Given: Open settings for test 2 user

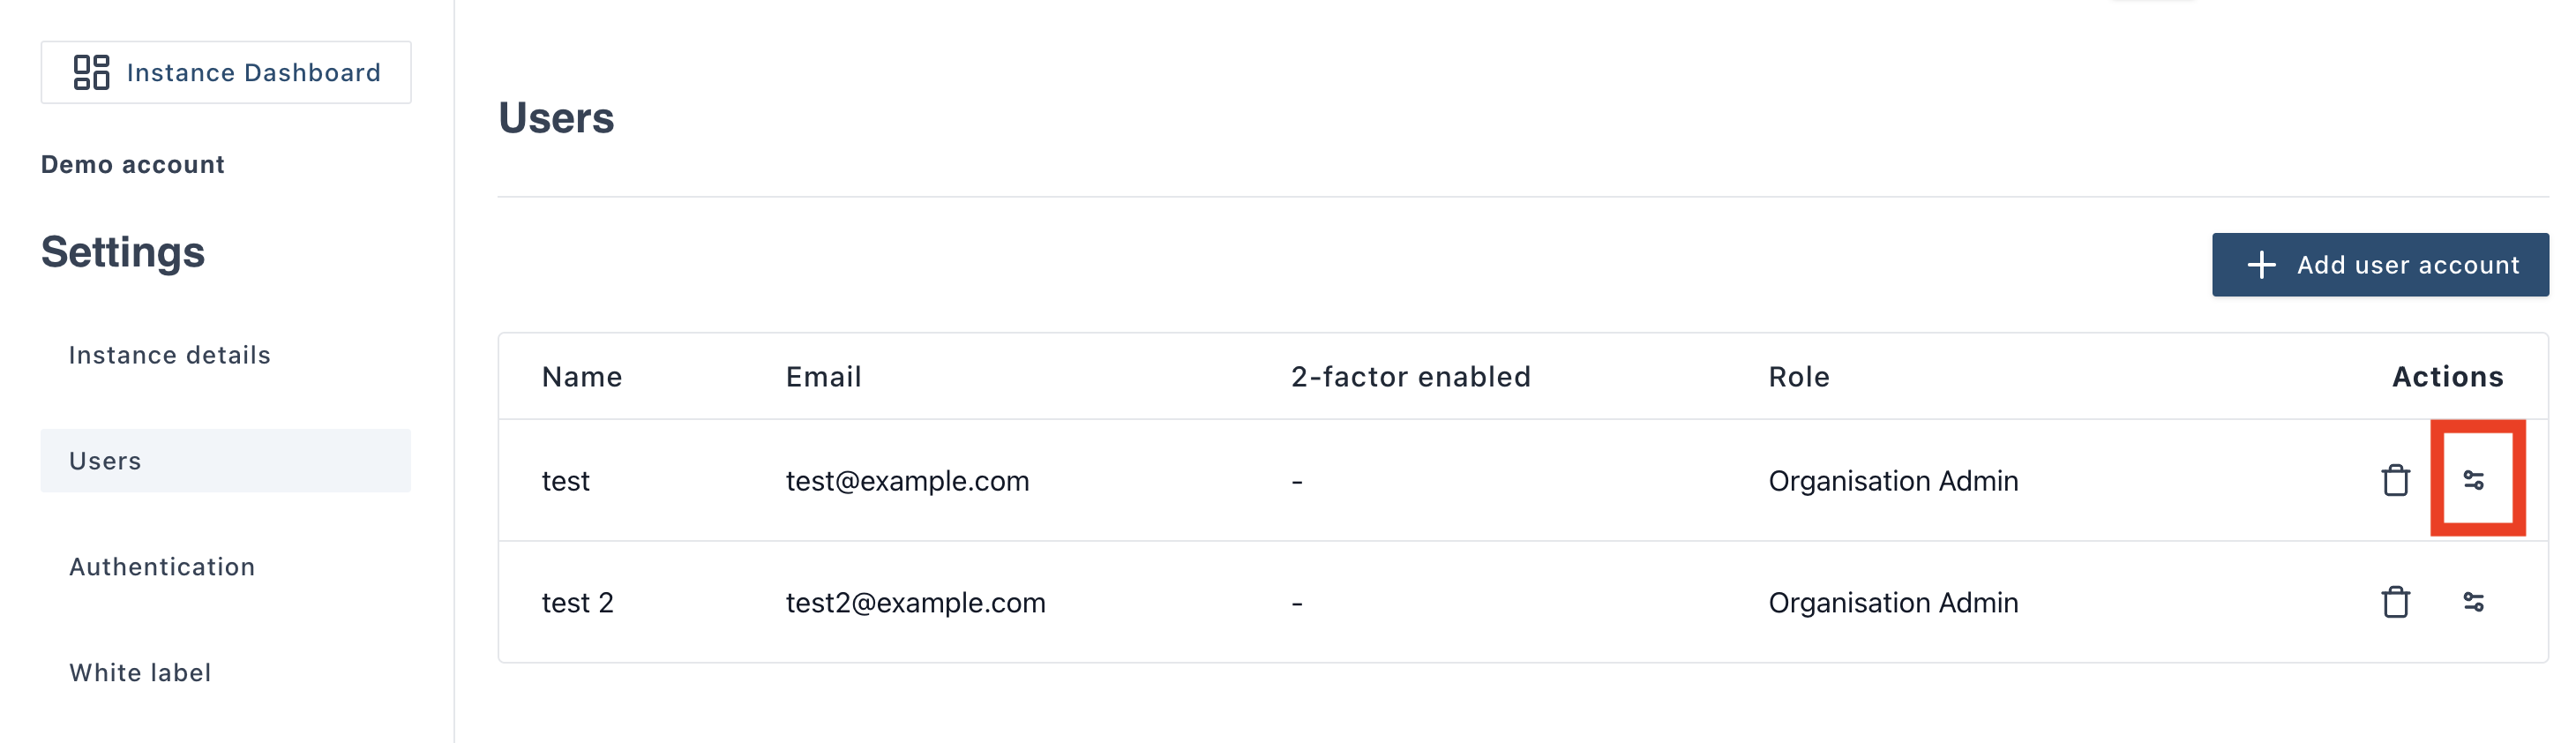Looking at the screenshot, I should [x=2473, y=602].
